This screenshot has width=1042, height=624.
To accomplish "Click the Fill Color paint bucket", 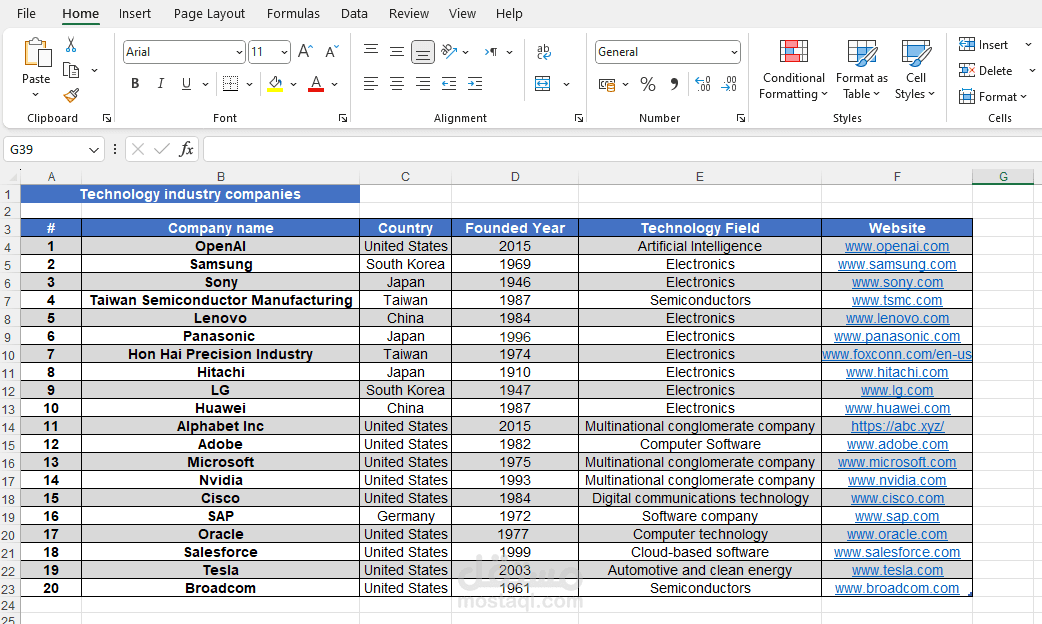I will click(275, 84).
